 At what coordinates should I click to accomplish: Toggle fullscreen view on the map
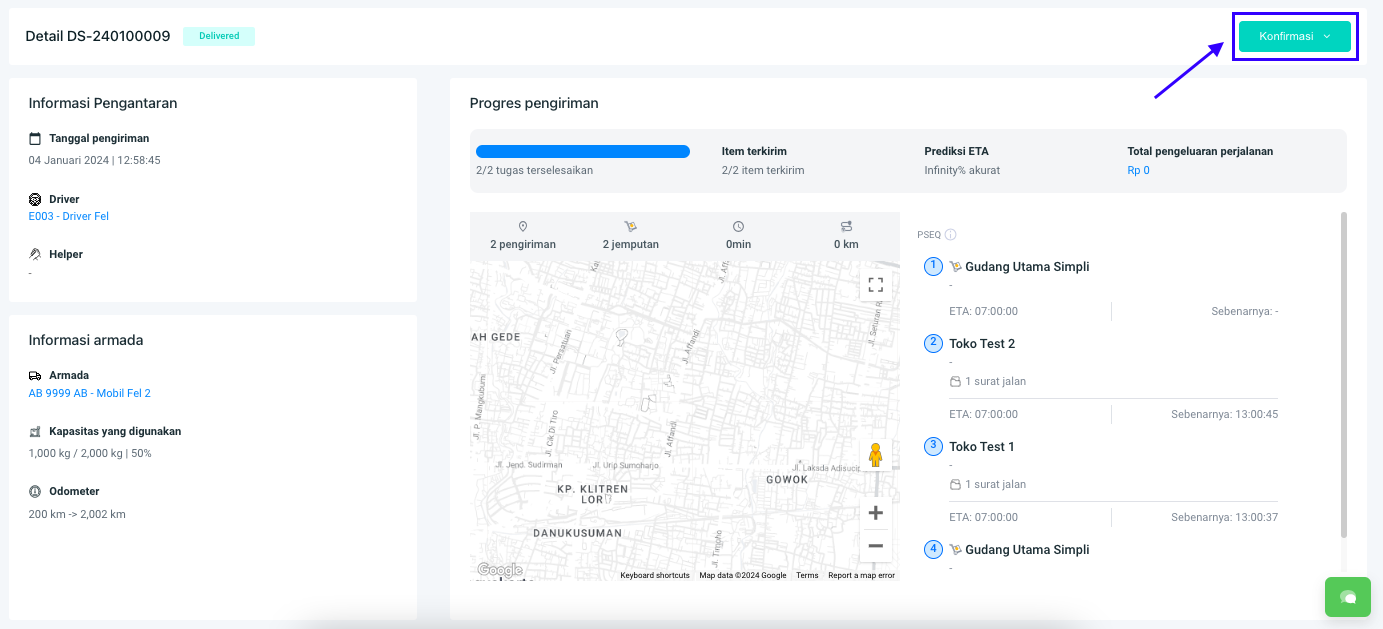(875, 285)
